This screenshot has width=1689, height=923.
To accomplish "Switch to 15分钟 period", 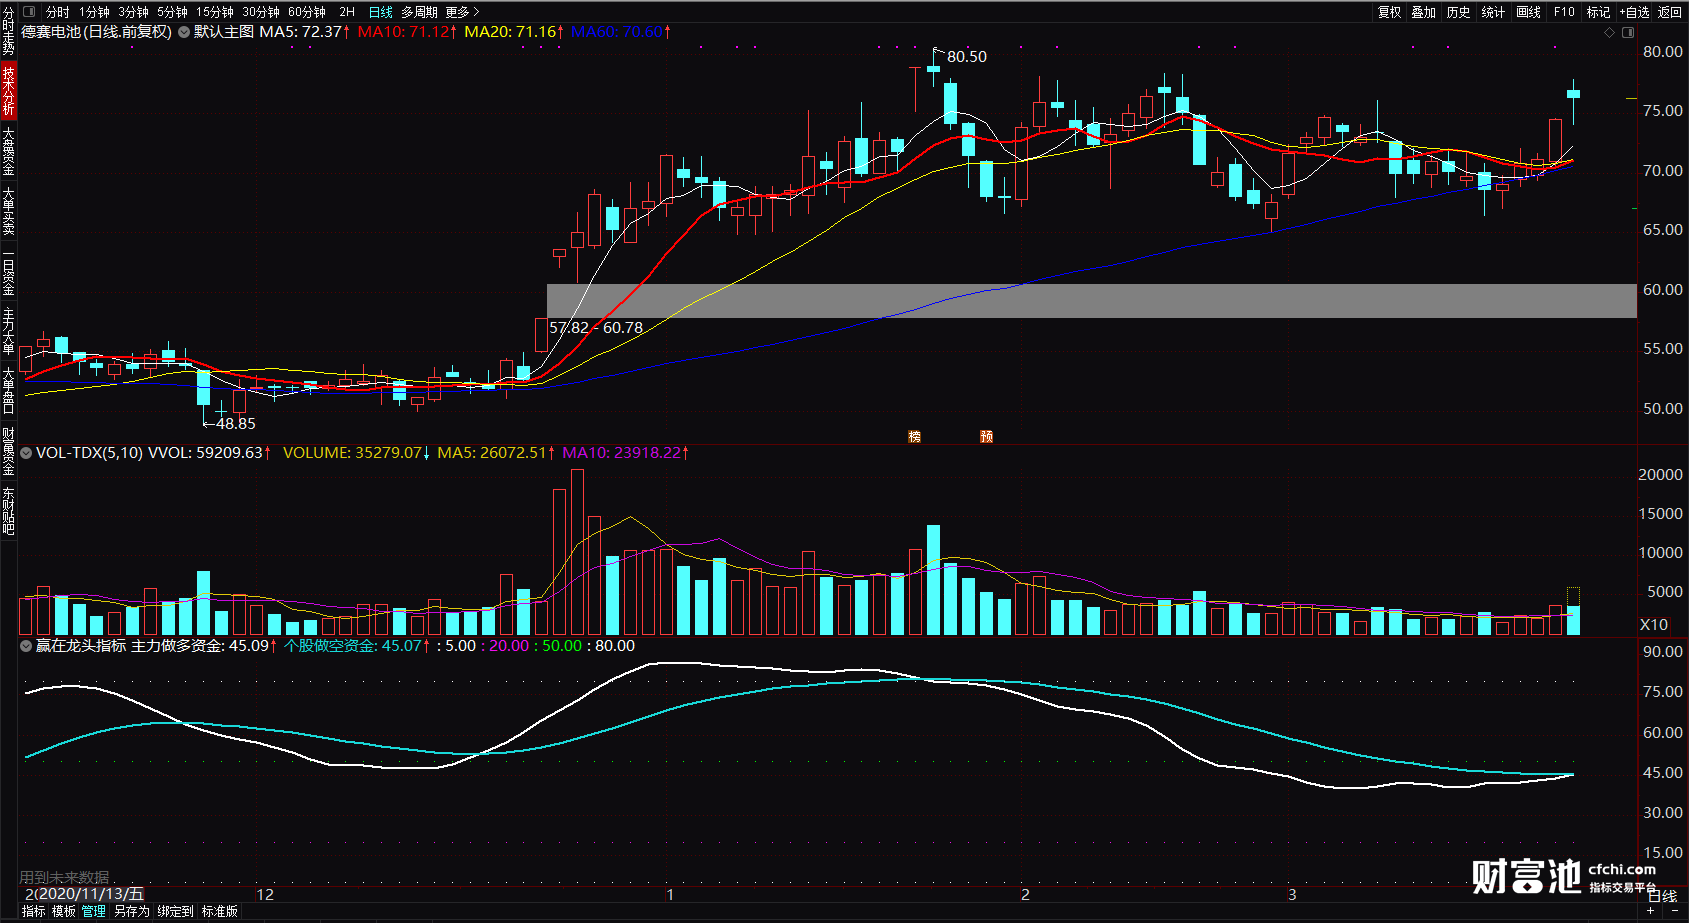I will (x=214, y=12).
